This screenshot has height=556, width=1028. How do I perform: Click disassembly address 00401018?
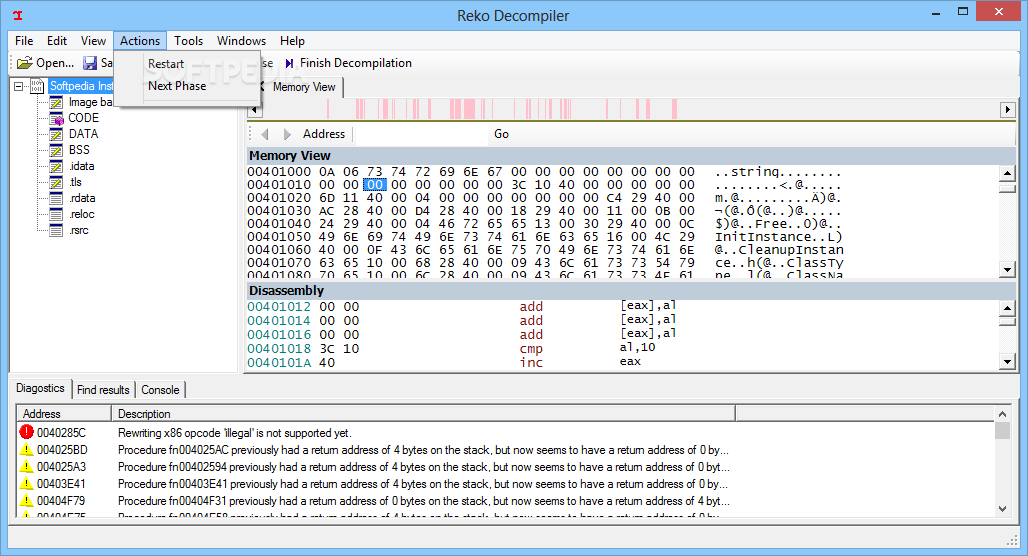click(x=279, y=348)
